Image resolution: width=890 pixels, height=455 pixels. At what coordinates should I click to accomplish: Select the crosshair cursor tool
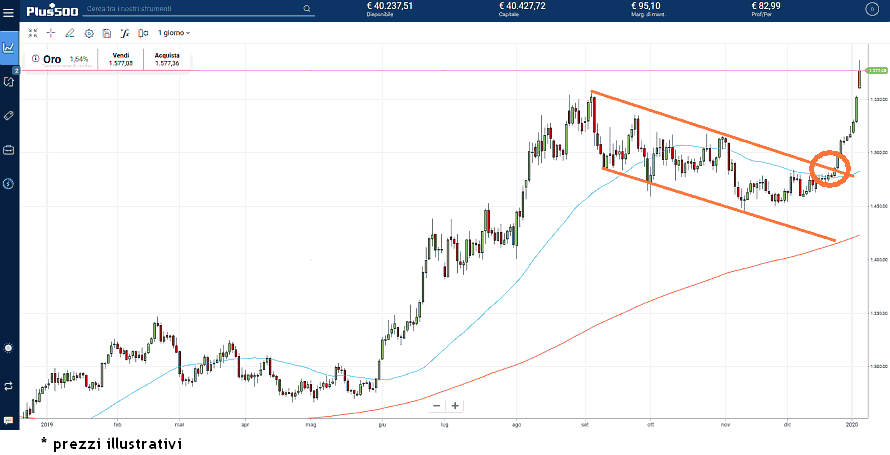51,33
